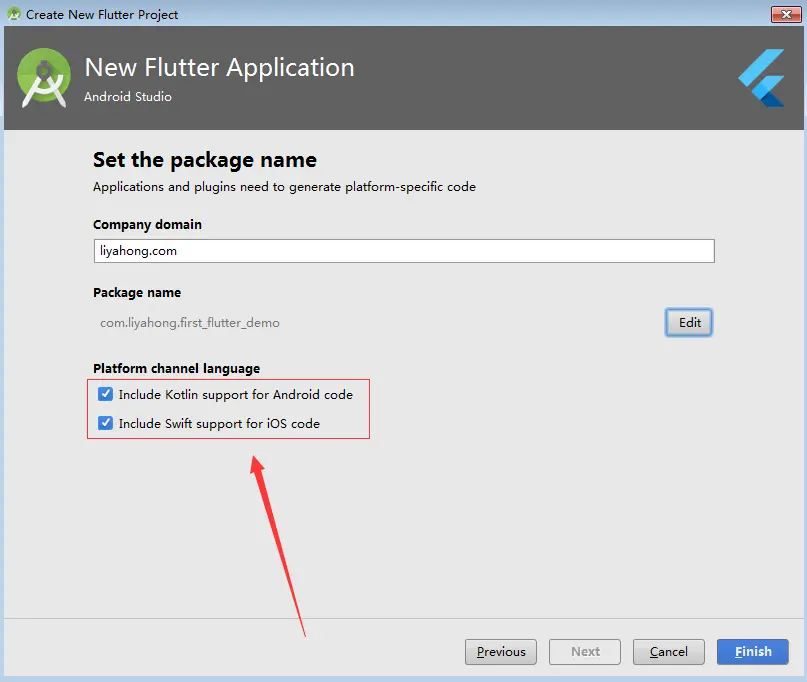The height and width of the screenshot is (682, 807).
Task: Click the 'Platform channel language' label
Action: pyautogui.click(x=177, y=369)
